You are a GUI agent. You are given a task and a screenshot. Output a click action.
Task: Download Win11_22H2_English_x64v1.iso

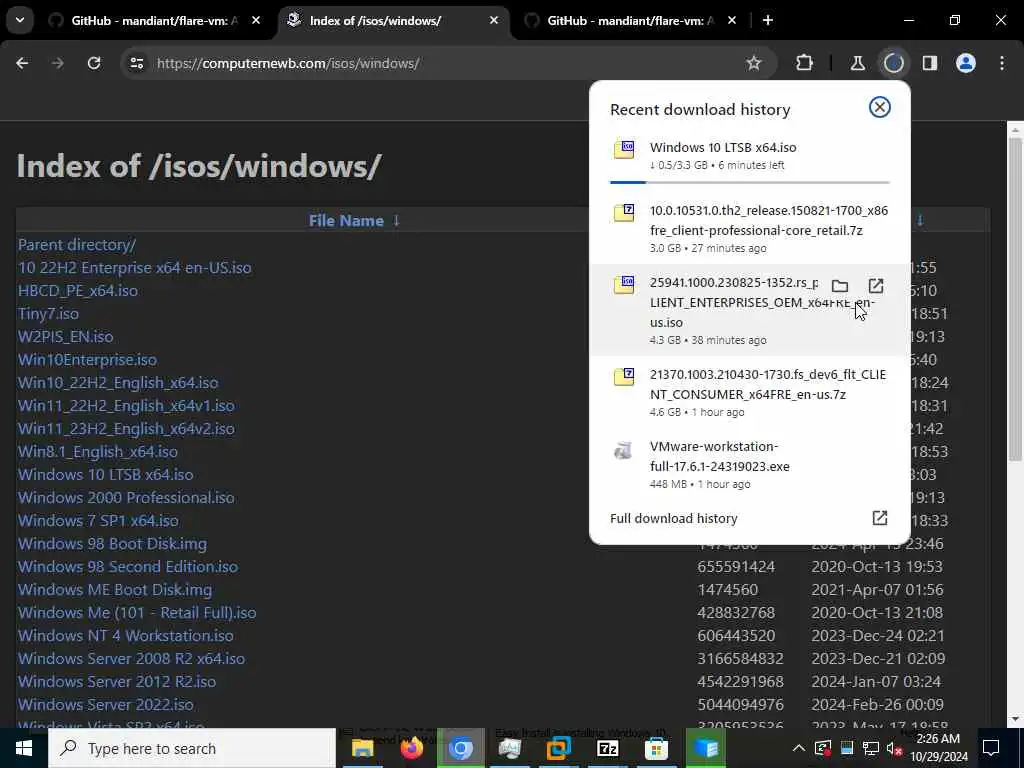click(126, 406)
